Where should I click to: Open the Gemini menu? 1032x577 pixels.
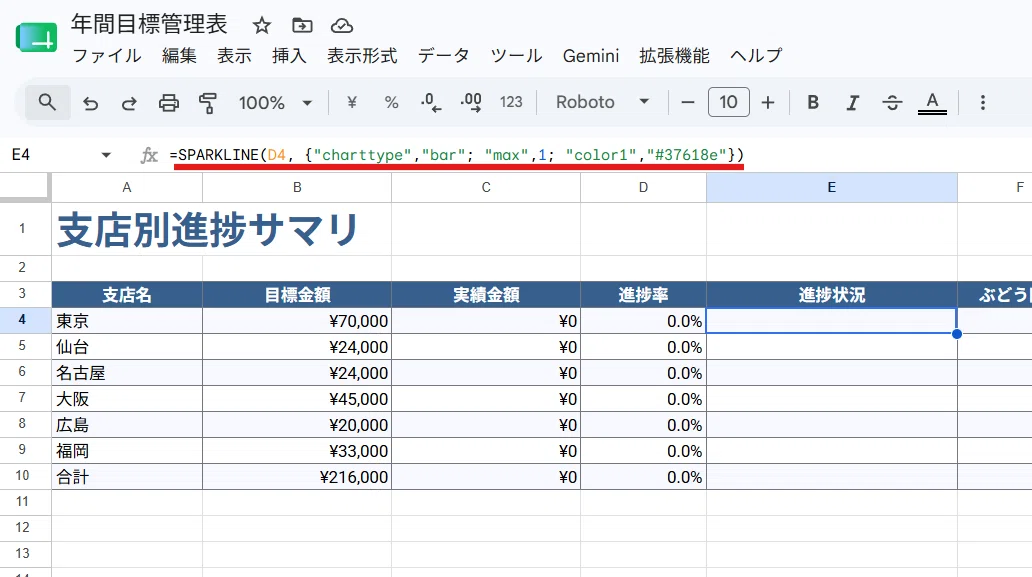click(591, 56)
